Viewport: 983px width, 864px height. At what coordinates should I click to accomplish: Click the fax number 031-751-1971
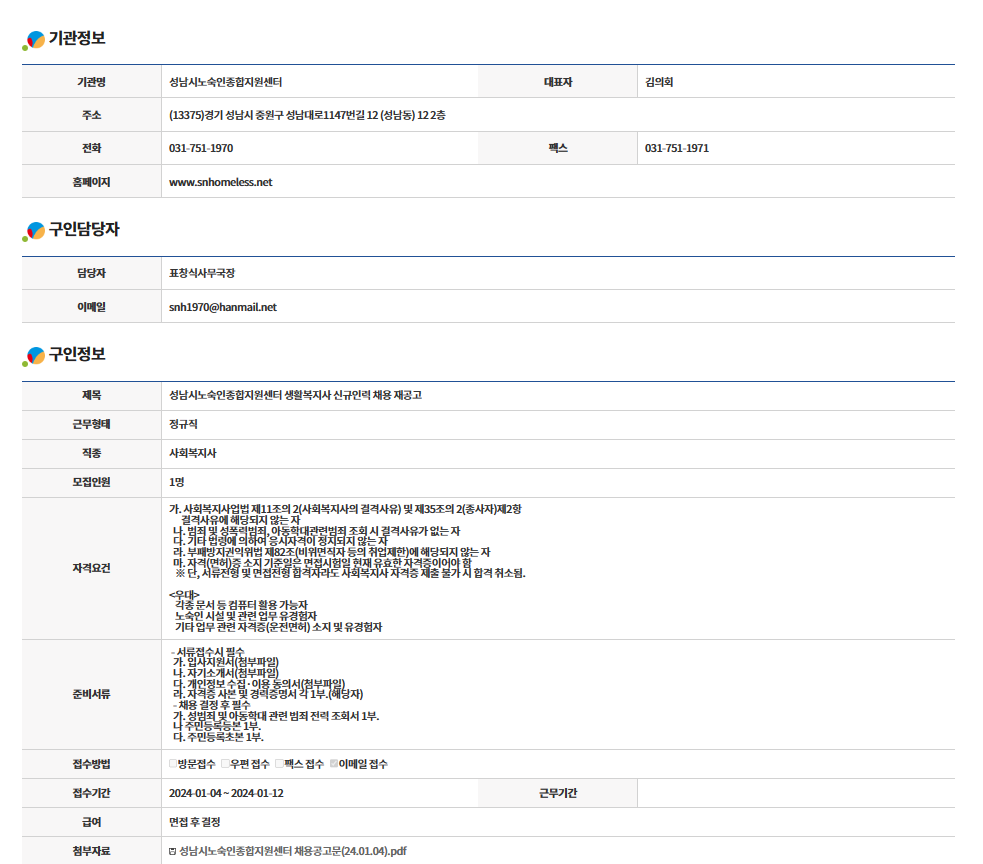tap(677, 148)
